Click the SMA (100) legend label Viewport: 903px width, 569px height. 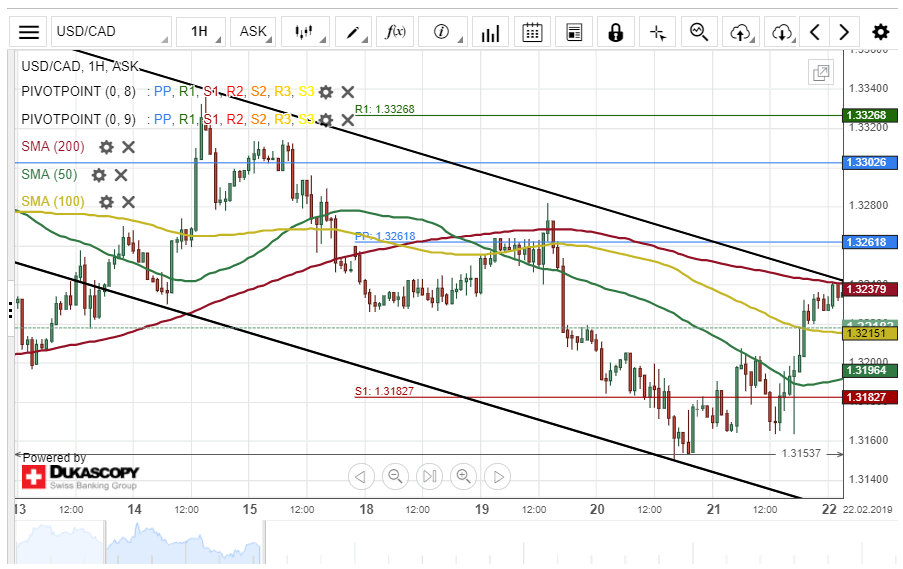pyautogui.click(x=53, y=202)
